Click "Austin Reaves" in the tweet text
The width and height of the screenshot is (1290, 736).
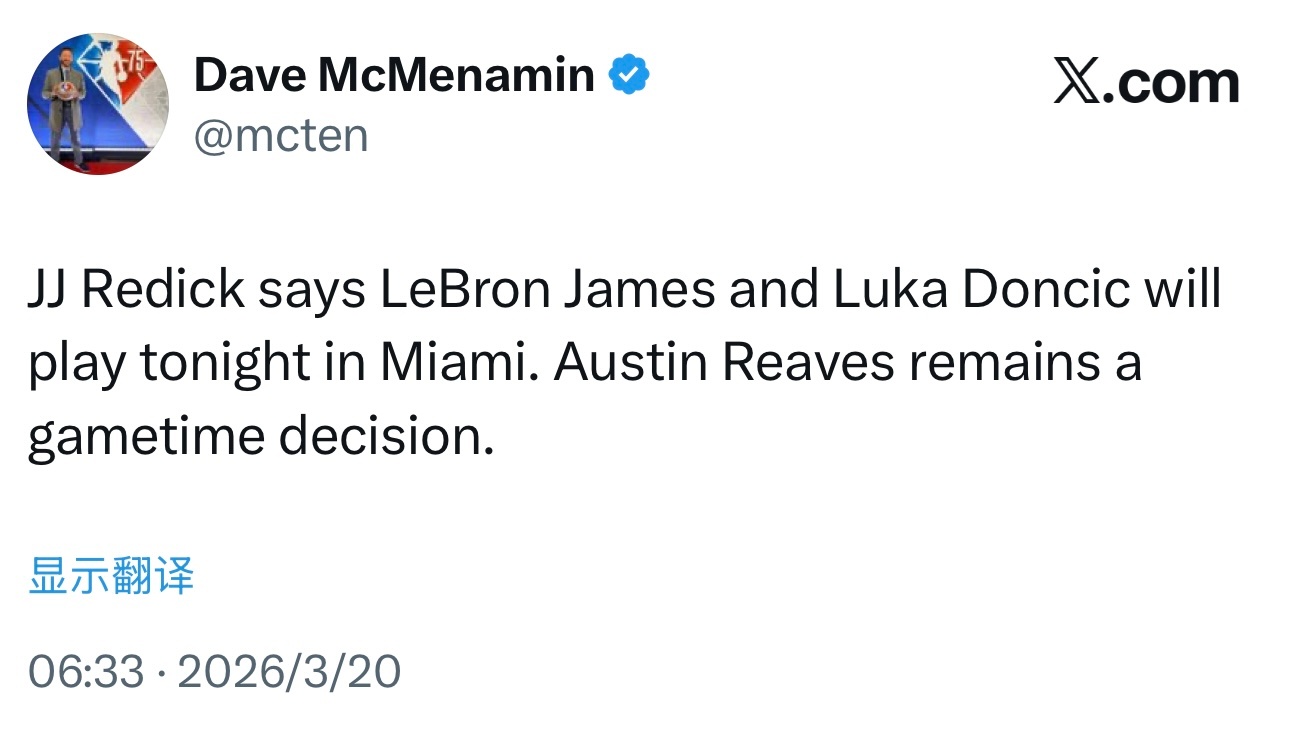[725, 363]
